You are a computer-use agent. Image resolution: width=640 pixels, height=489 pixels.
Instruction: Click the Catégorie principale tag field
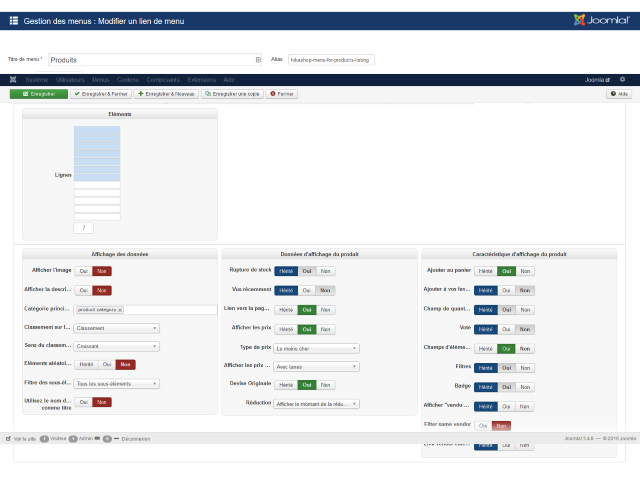click(145, 310)
